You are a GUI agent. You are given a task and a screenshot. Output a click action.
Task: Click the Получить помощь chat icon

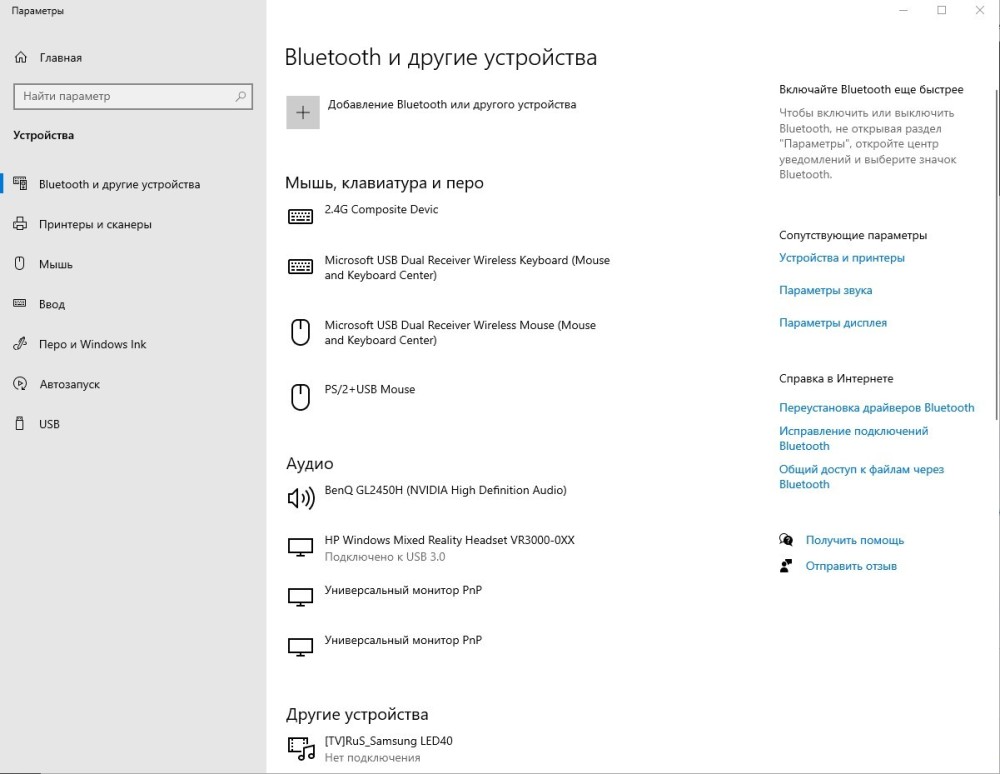(786, 540)
